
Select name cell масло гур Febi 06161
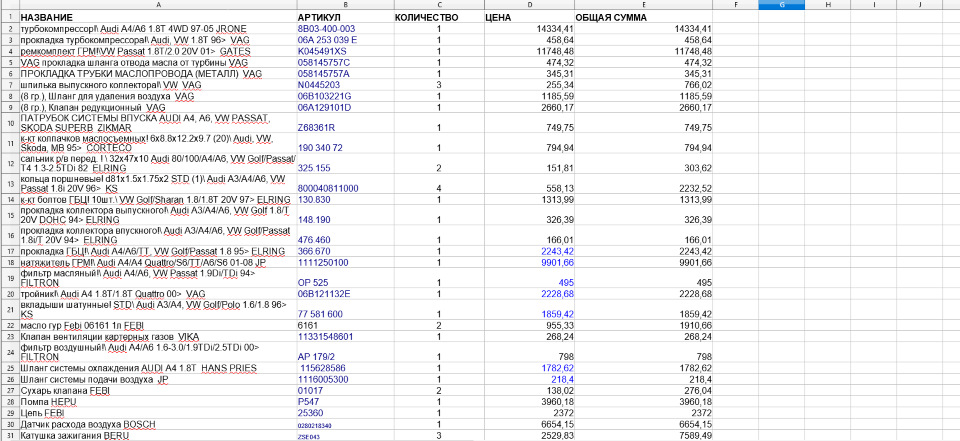[158, 325]
